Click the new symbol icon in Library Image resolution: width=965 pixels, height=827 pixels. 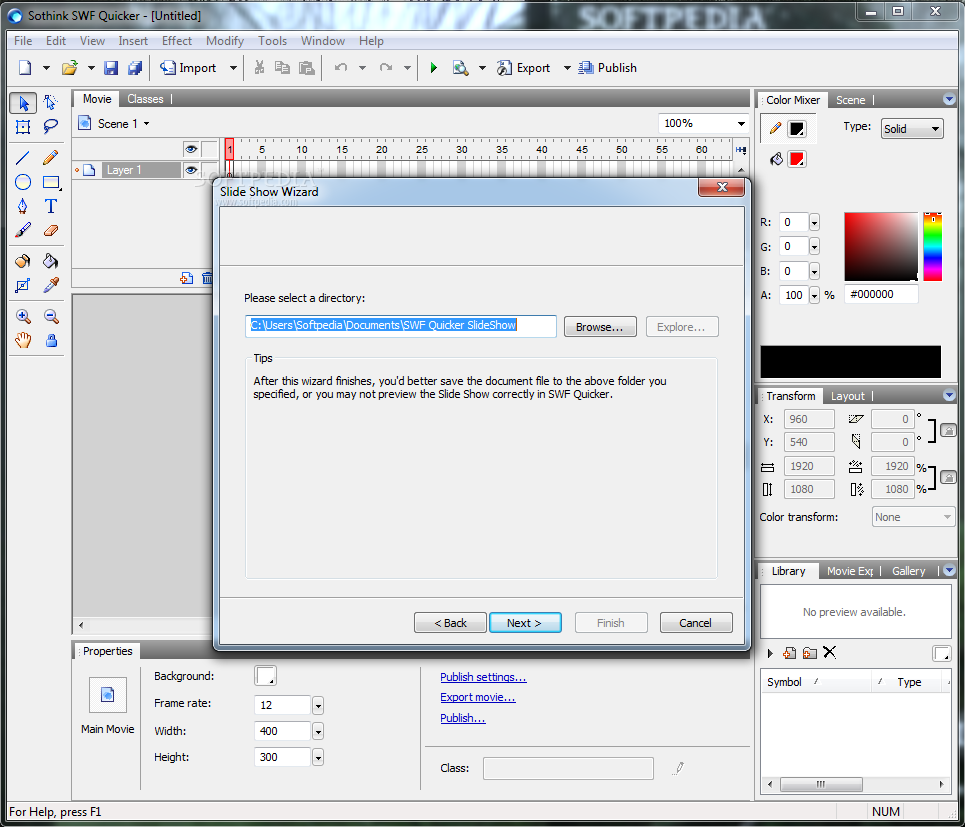pyautogui.click(x=790, y=653)
